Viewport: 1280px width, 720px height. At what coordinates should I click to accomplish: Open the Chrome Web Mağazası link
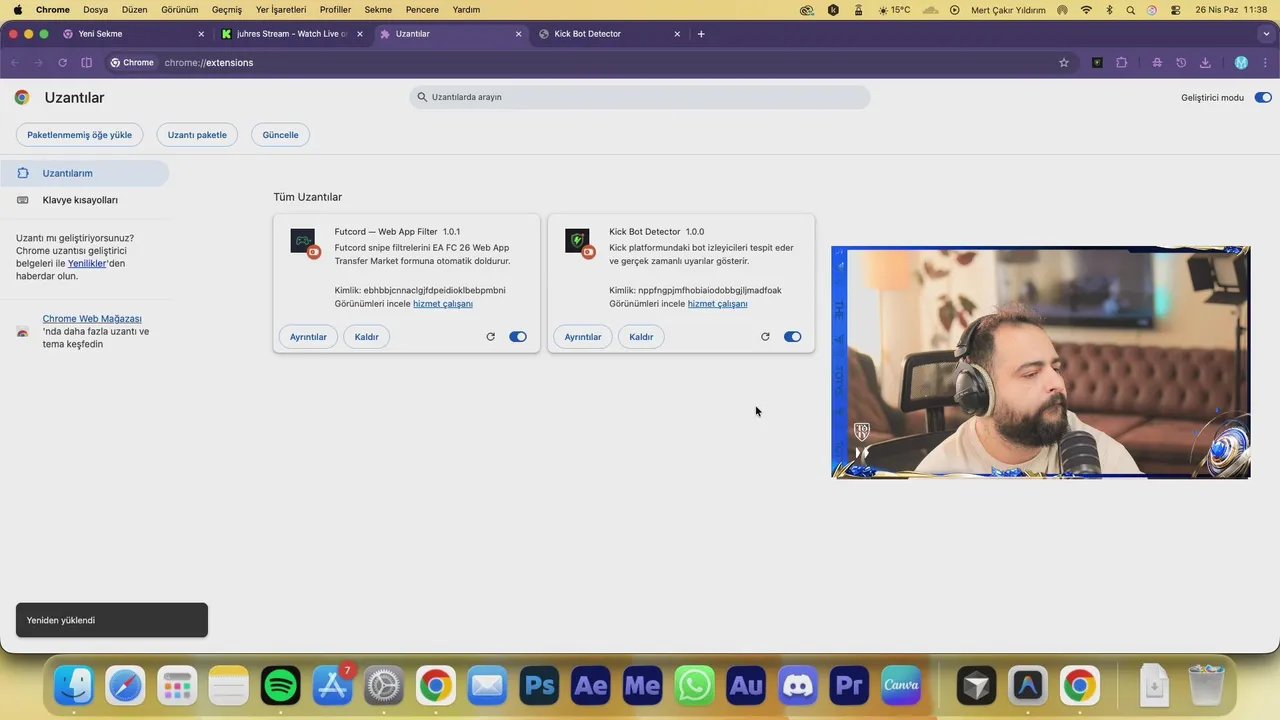point(92,319)
